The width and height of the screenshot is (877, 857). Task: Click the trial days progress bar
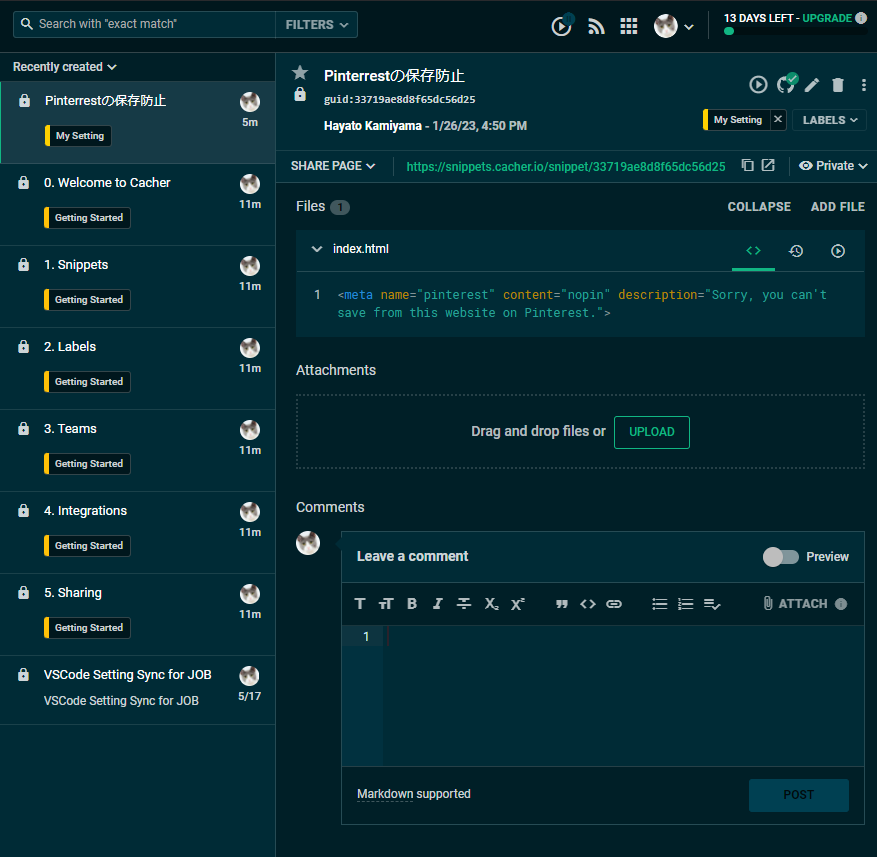(795, 31)
